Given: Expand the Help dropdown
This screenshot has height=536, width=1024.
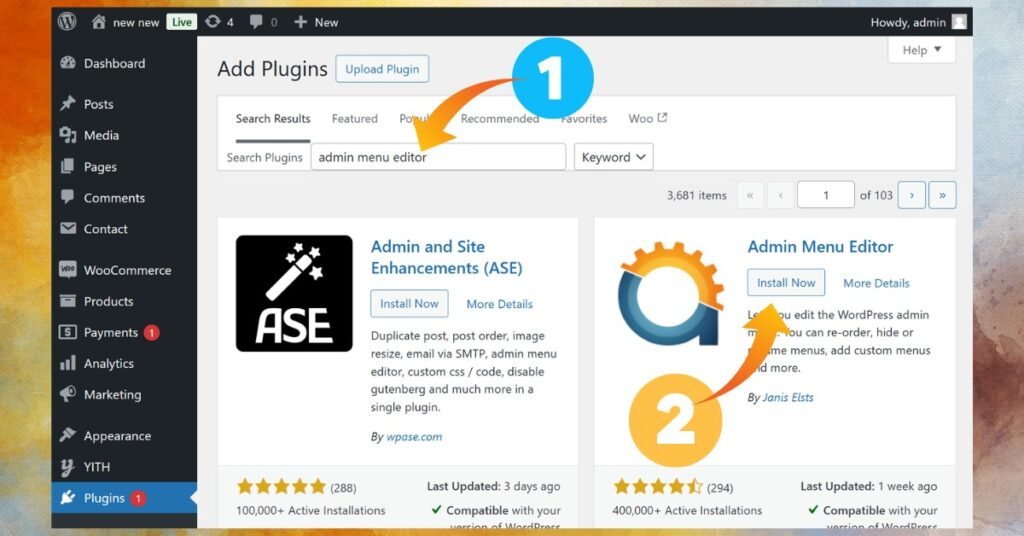Looking at the screenshot, I should click(x=921, y=50).
